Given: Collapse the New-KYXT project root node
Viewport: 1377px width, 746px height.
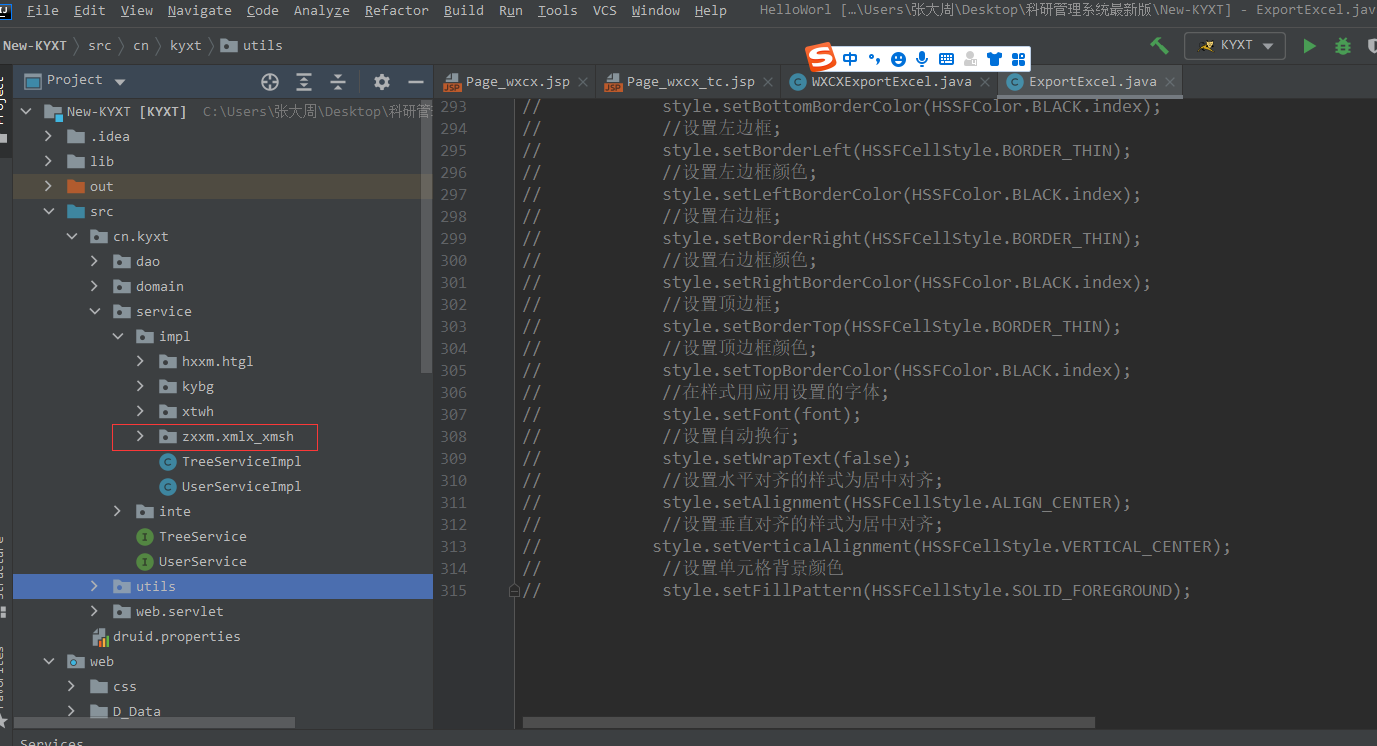Looking at the screenshot, I should (27, 111).
